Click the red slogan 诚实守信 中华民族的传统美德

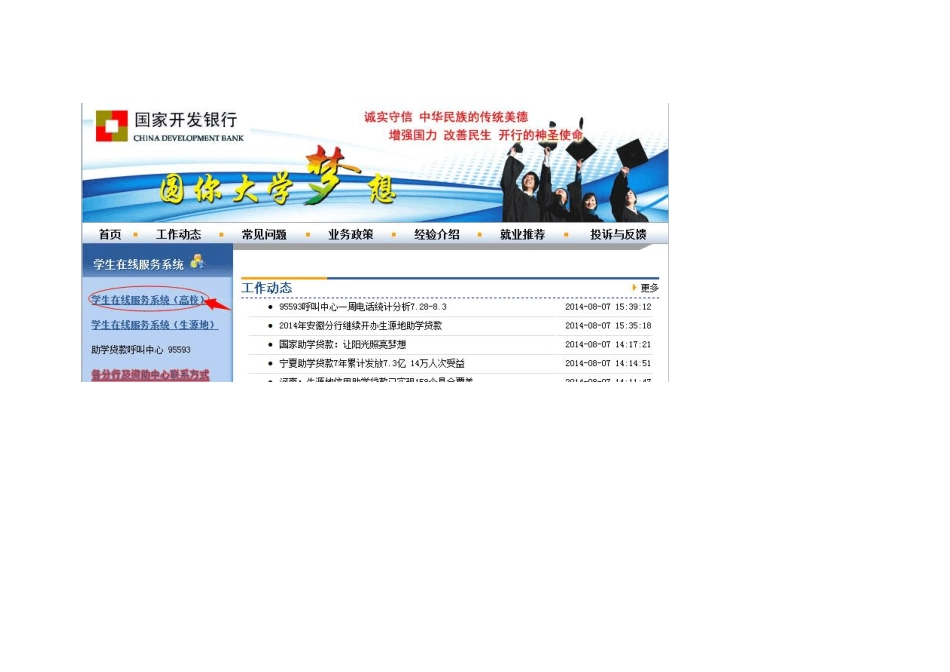click(x=446, y=117)
